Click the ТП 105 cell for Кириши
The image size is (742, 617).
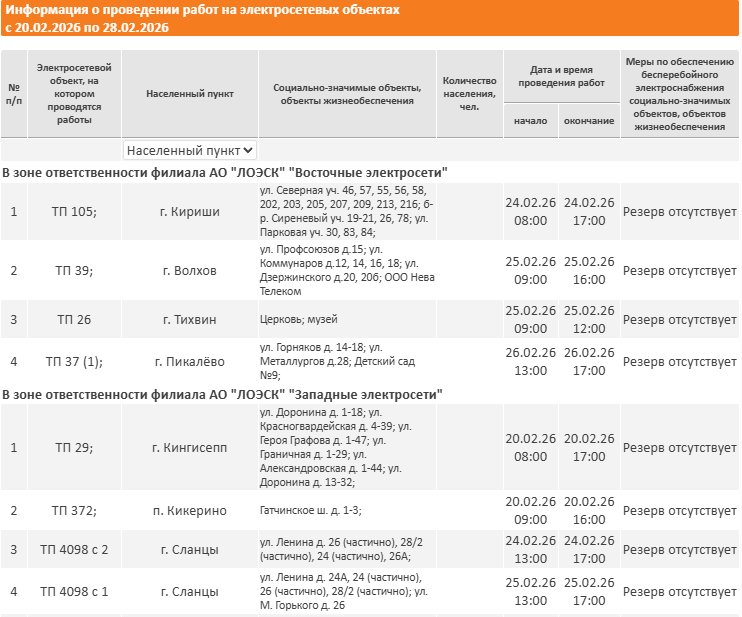[74, 212]
